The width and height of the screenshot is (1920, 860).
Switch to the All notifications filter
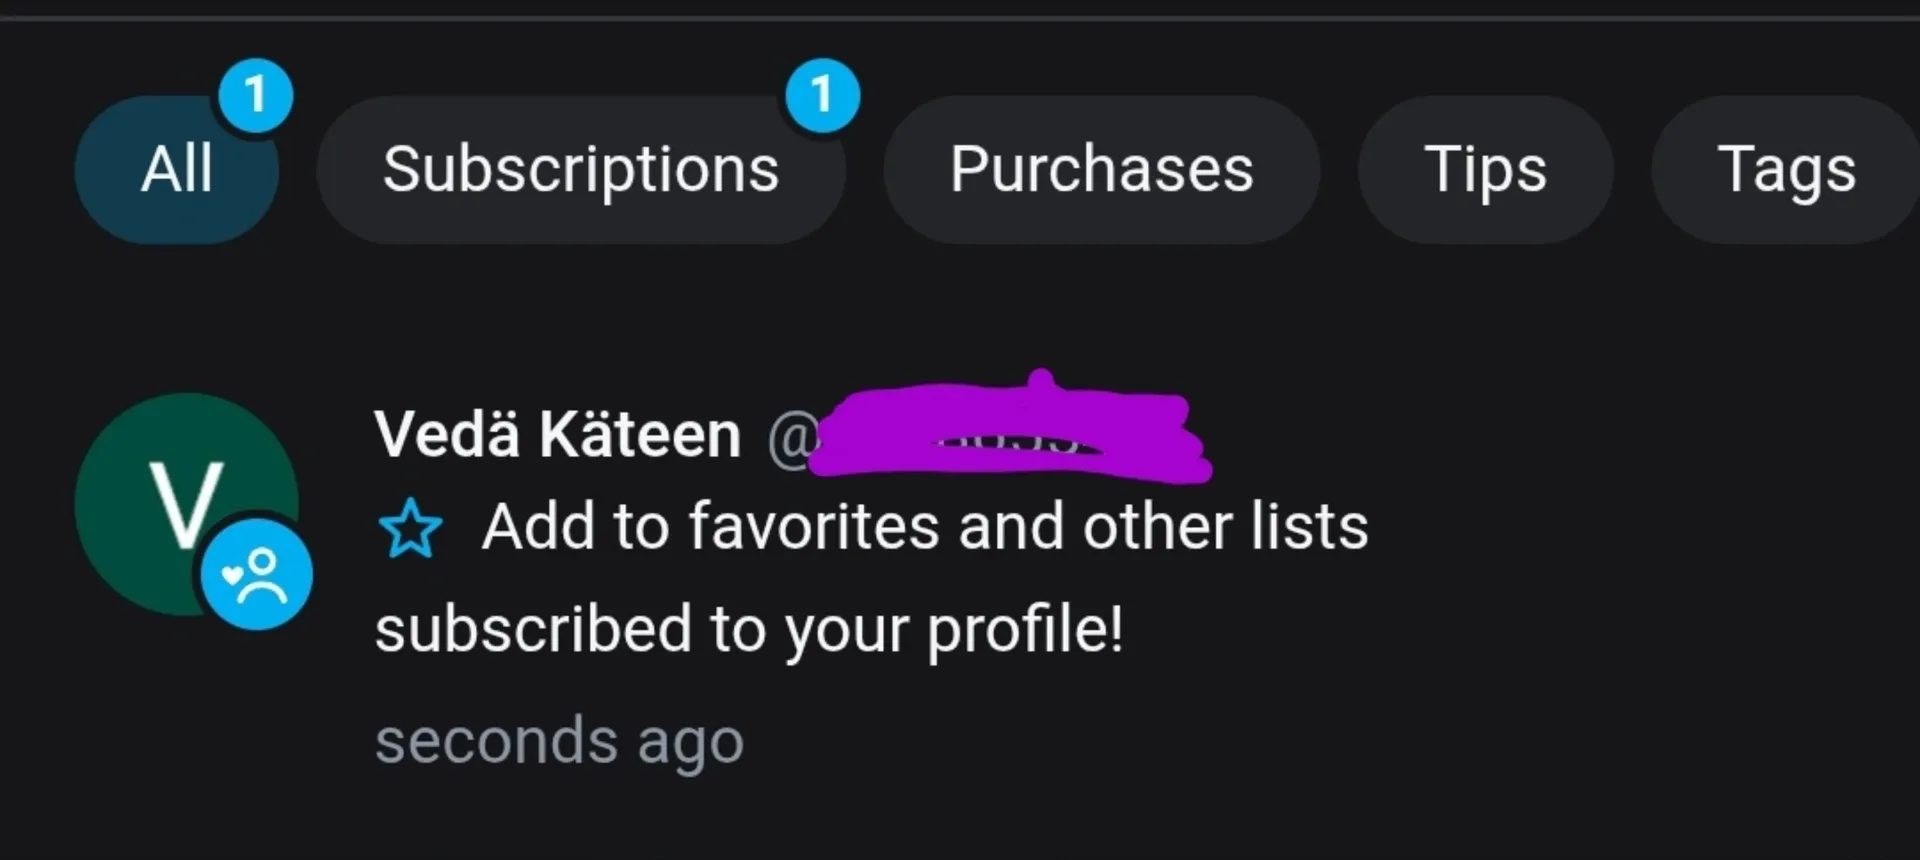coord(177,168)
